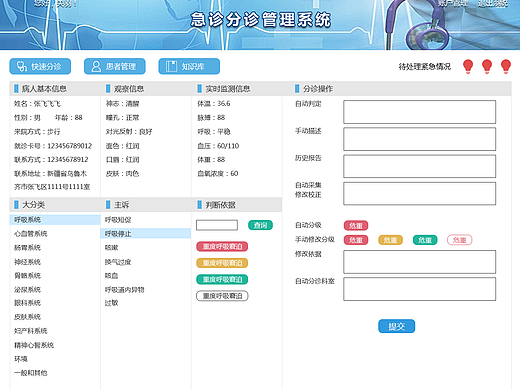520x390 pixels.
Task: Click the 体温 reading 36.6
Action: [x=224, y=104]
